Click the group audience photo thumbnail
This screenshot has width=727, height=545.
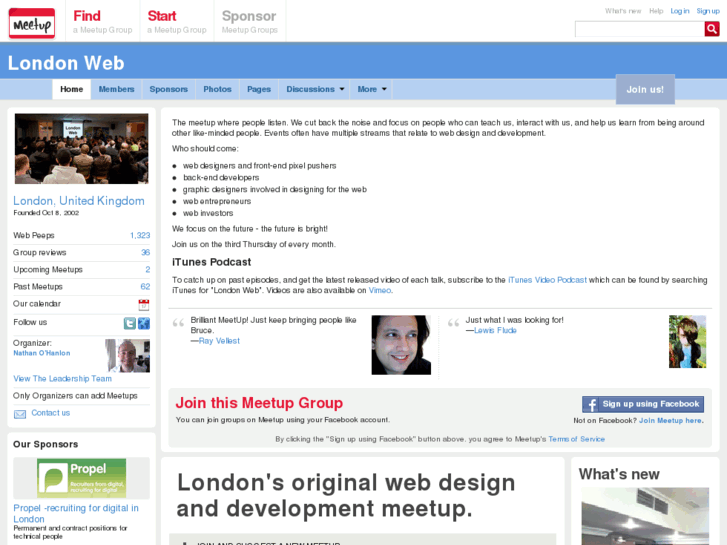82,148
